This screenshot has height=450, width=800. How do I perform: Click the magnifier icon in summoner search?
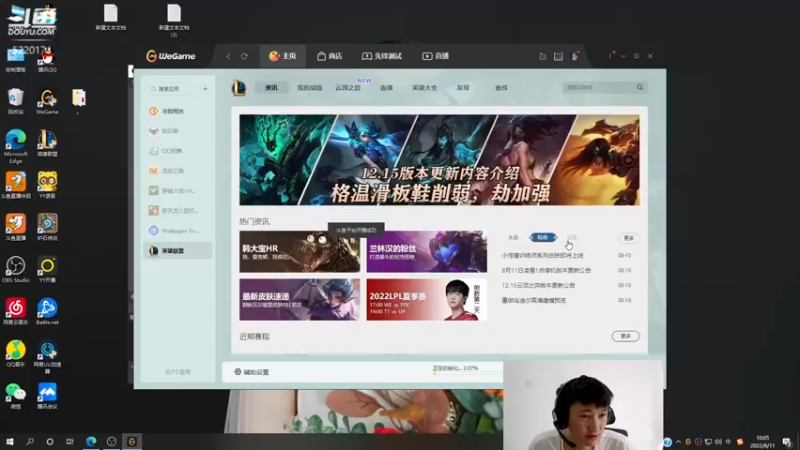coord(640,87)
